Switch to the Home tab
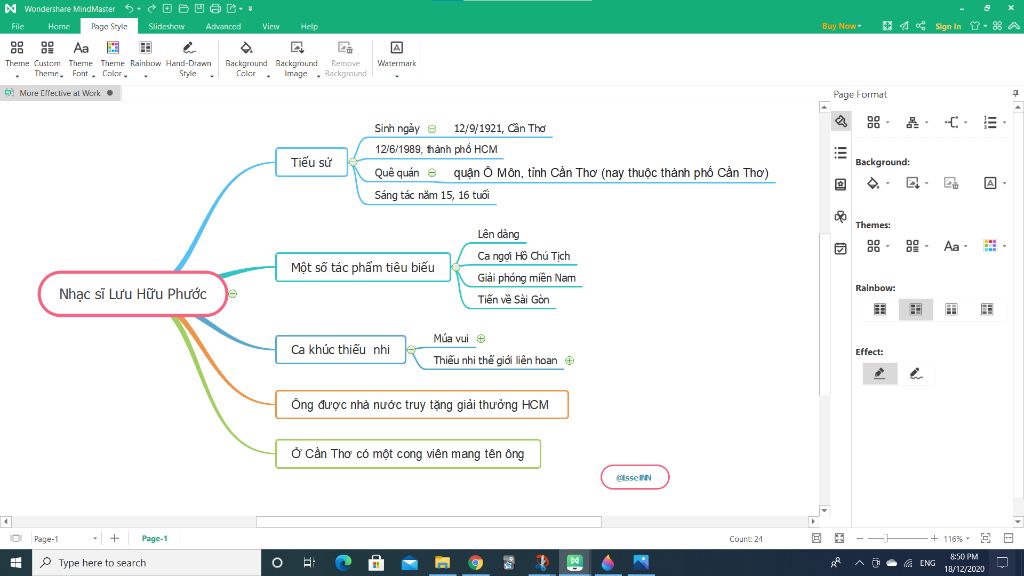This screenshot has width=1024, height=576. (x=59, y=26)
